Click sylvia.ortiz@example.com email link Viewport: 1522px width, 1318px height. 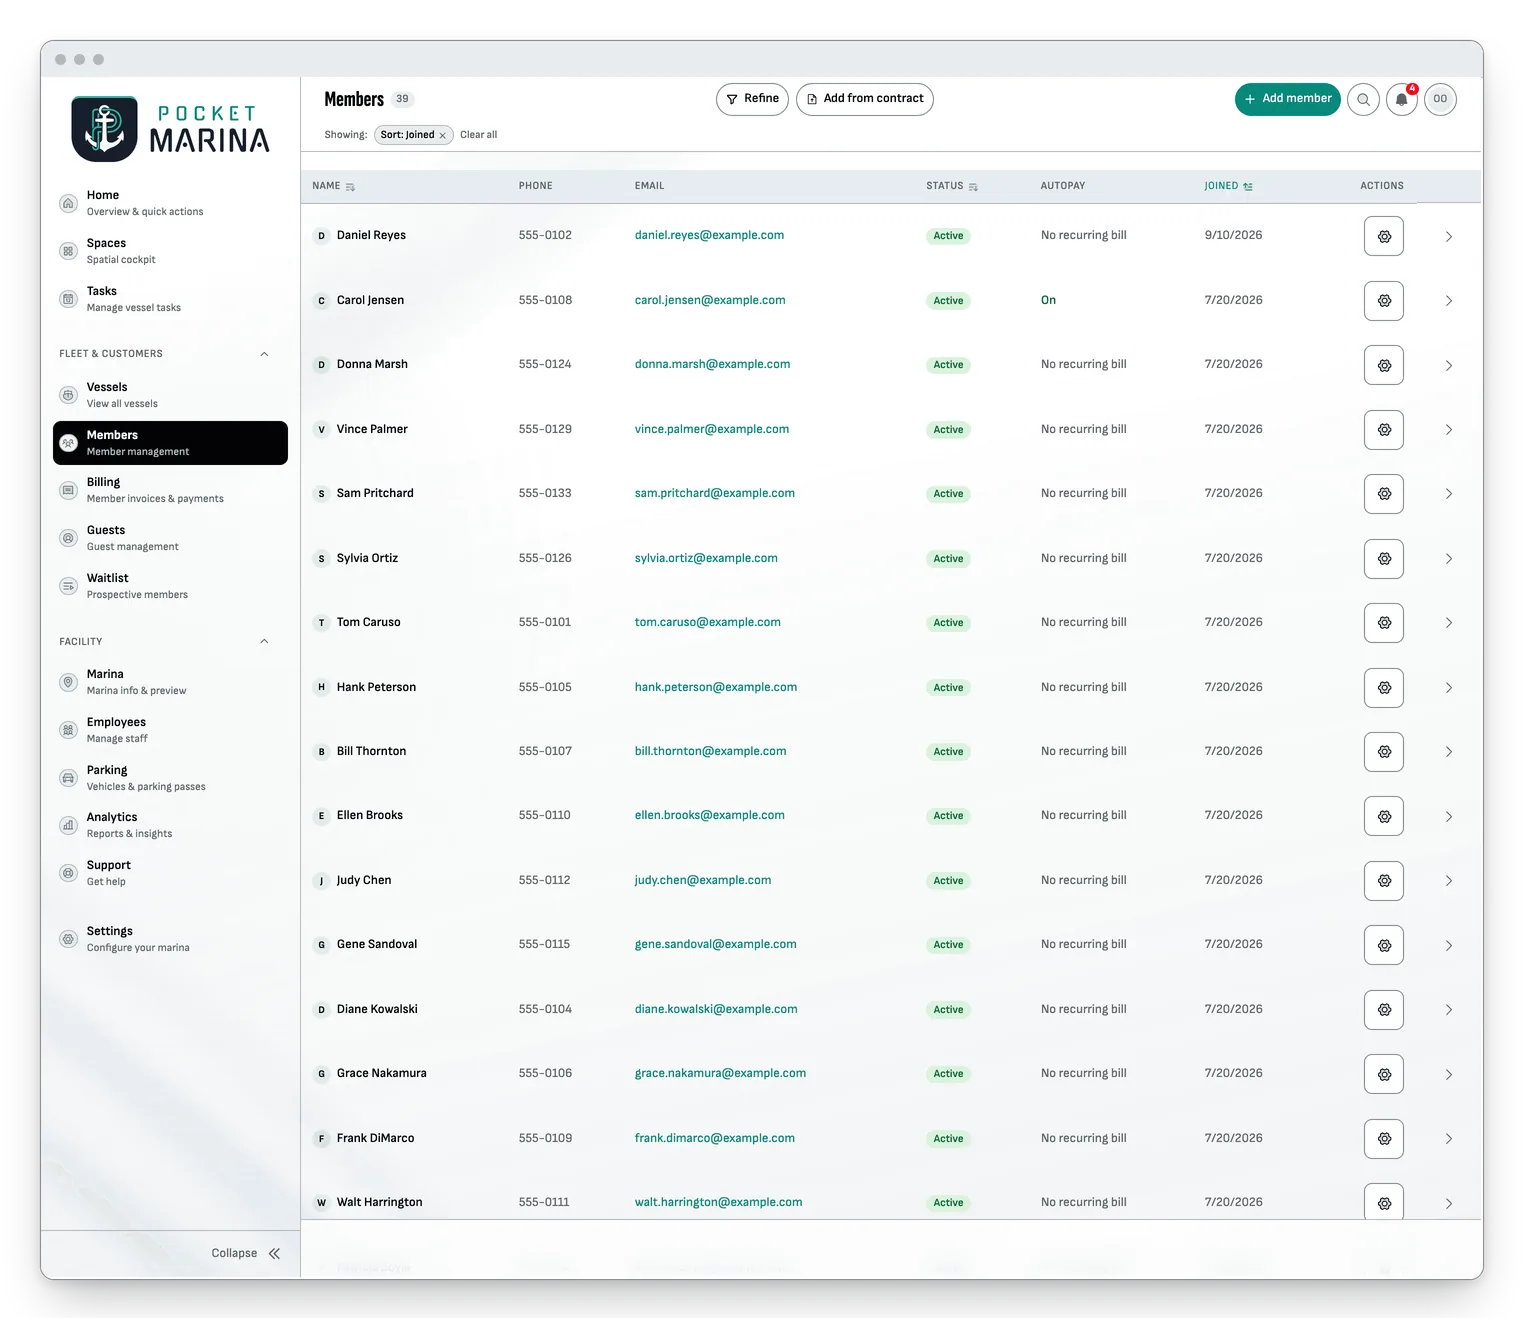(706, 559)
